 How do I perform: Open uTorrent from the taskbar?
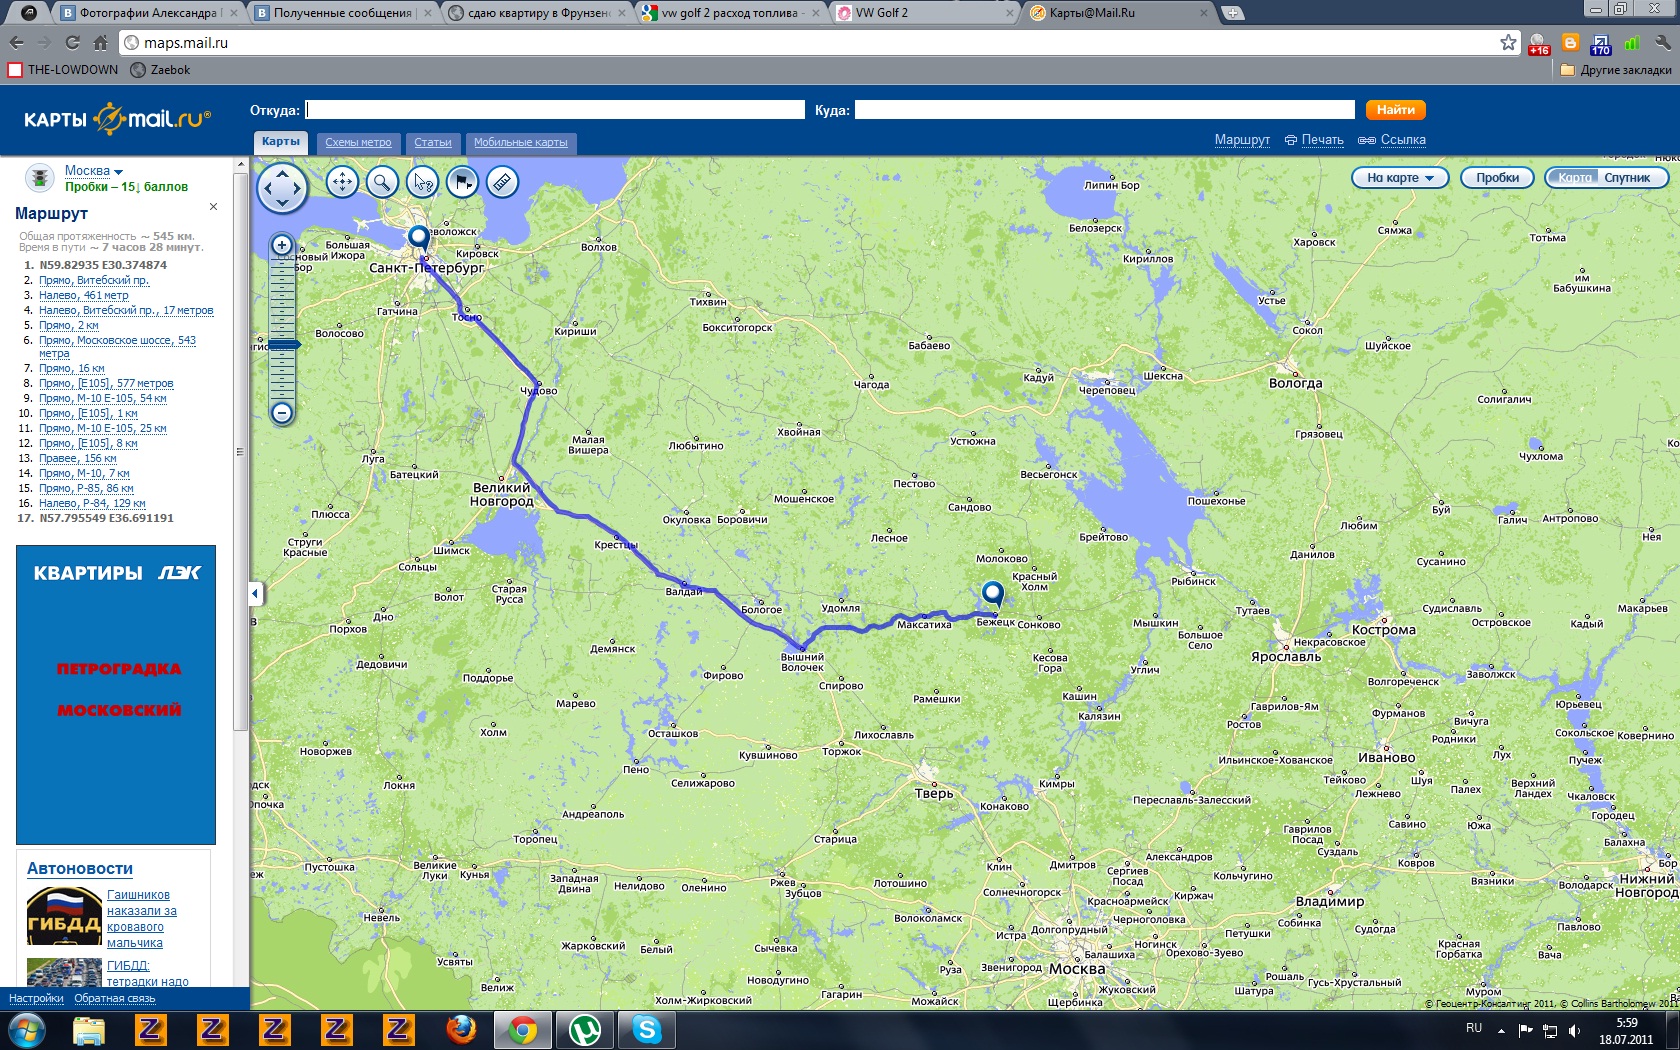[585, 1029]
